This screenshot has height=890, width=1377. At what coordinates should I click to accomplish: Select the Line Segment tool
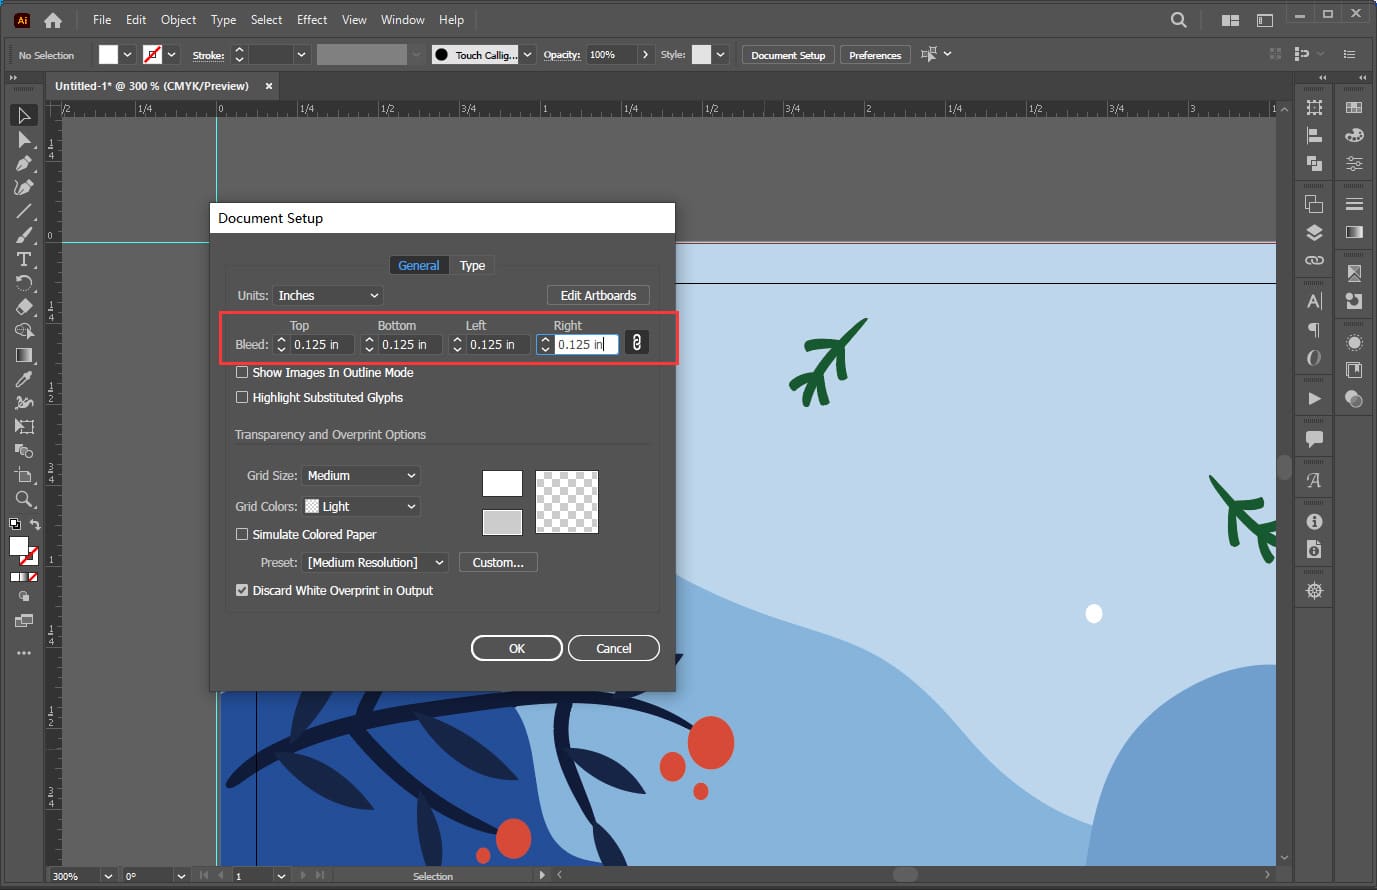pos(24,211)
